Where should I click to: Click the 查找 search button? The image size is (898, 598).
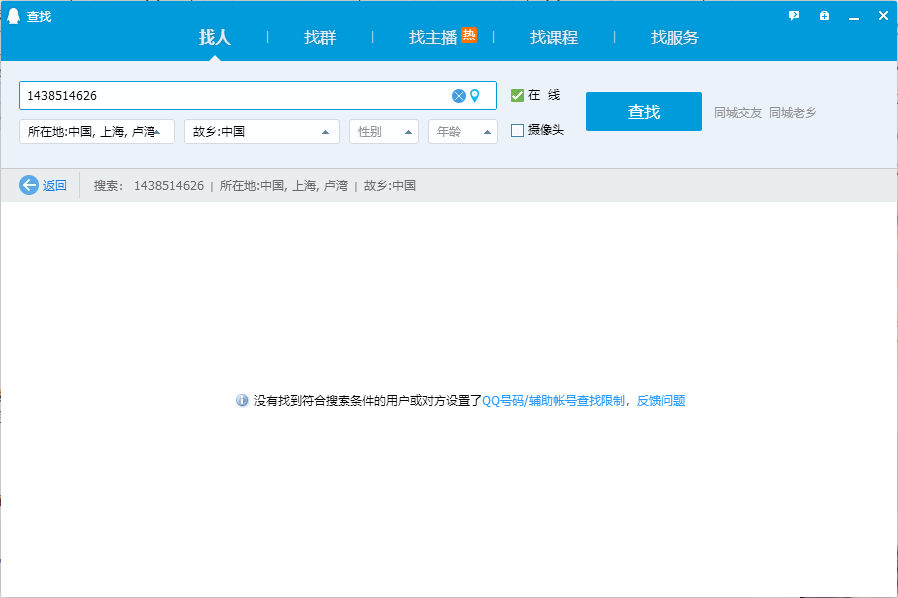point(644,111)
